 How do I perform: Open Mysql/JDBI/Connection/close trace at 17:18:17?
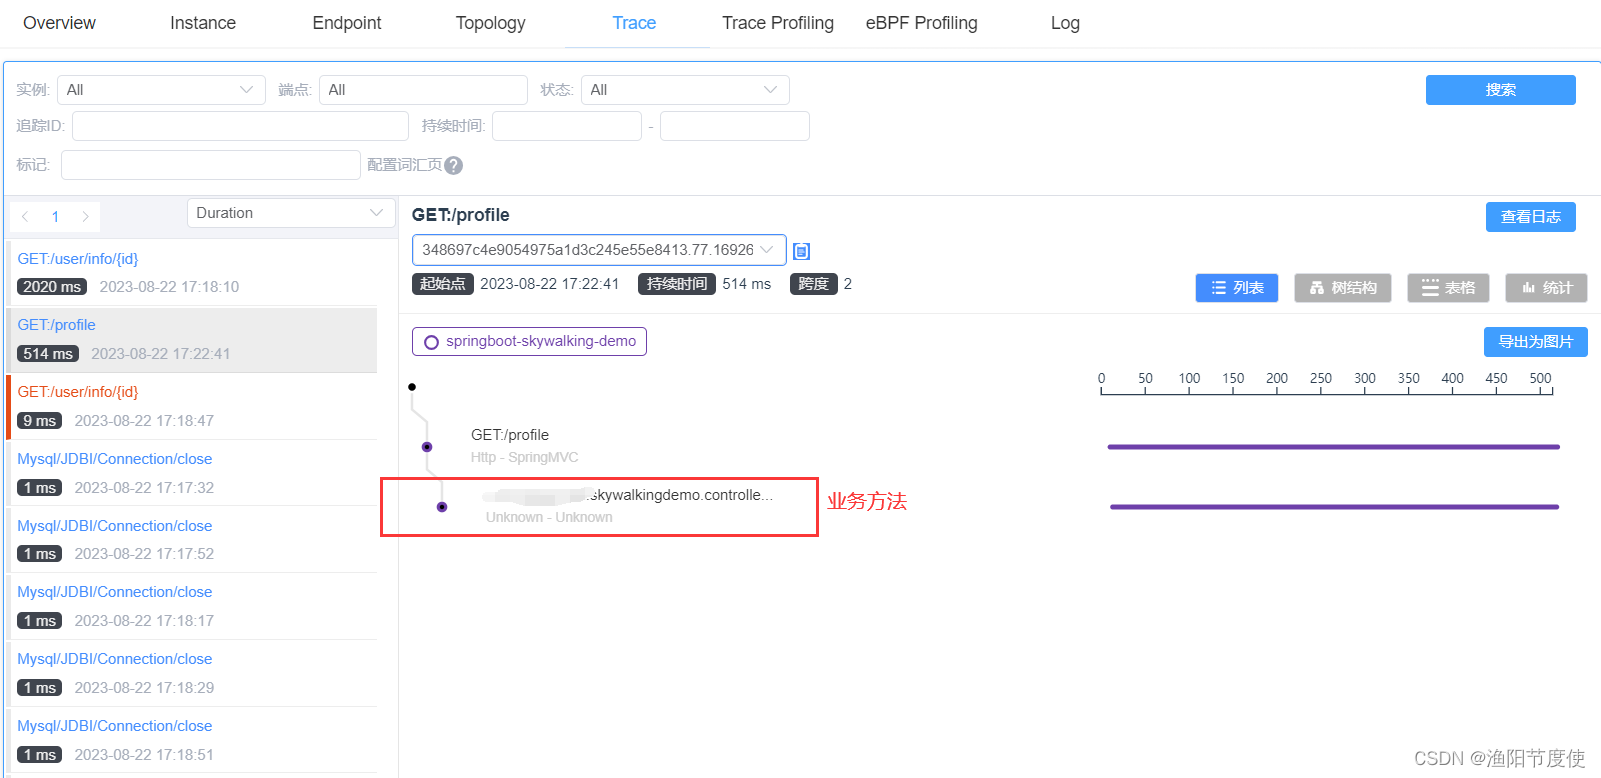click(x=192, y=607)
